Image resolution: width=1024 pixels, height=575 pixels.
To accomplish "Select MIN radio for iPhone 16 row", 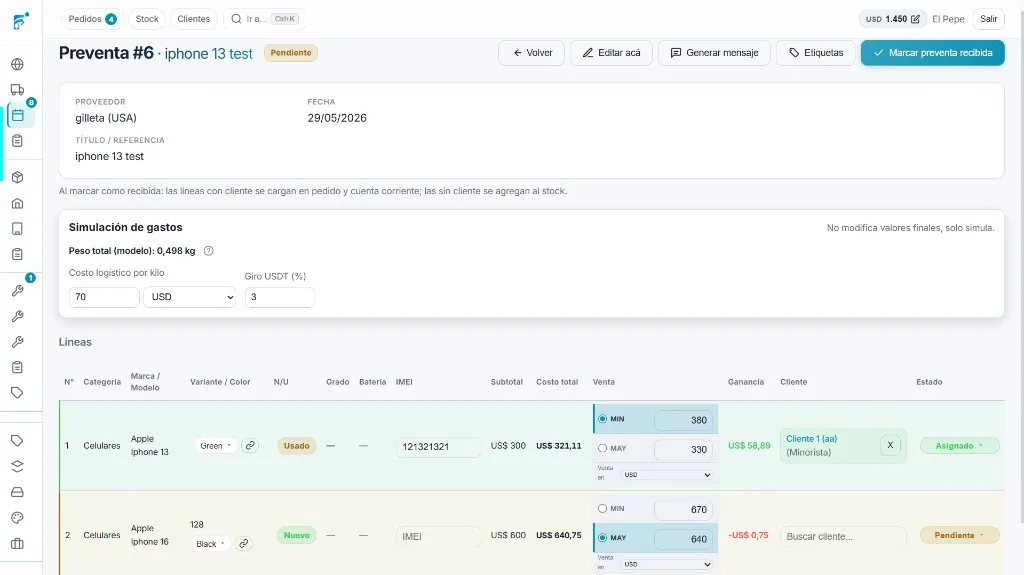I will click(602, 508).
